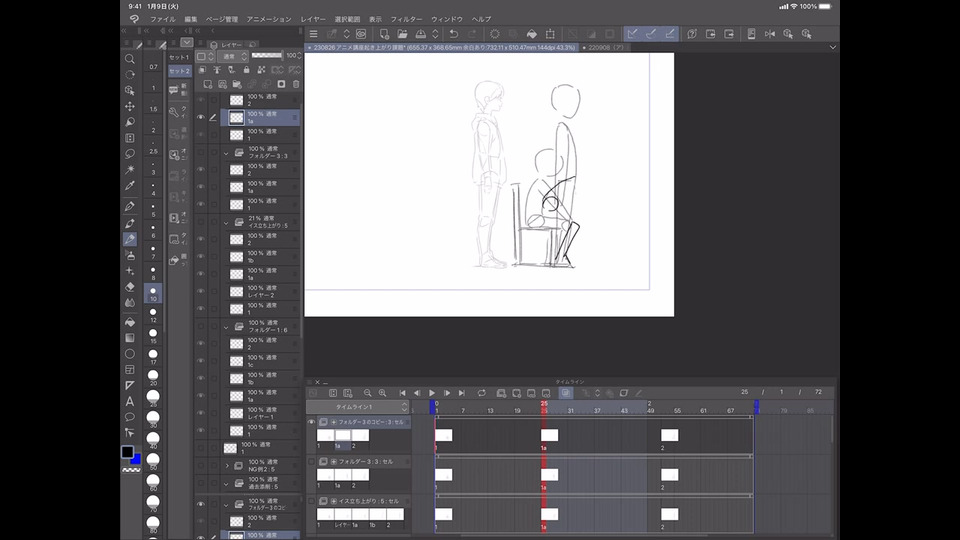
Task: Zoom in the timeline view
Action: coord(382,393)
